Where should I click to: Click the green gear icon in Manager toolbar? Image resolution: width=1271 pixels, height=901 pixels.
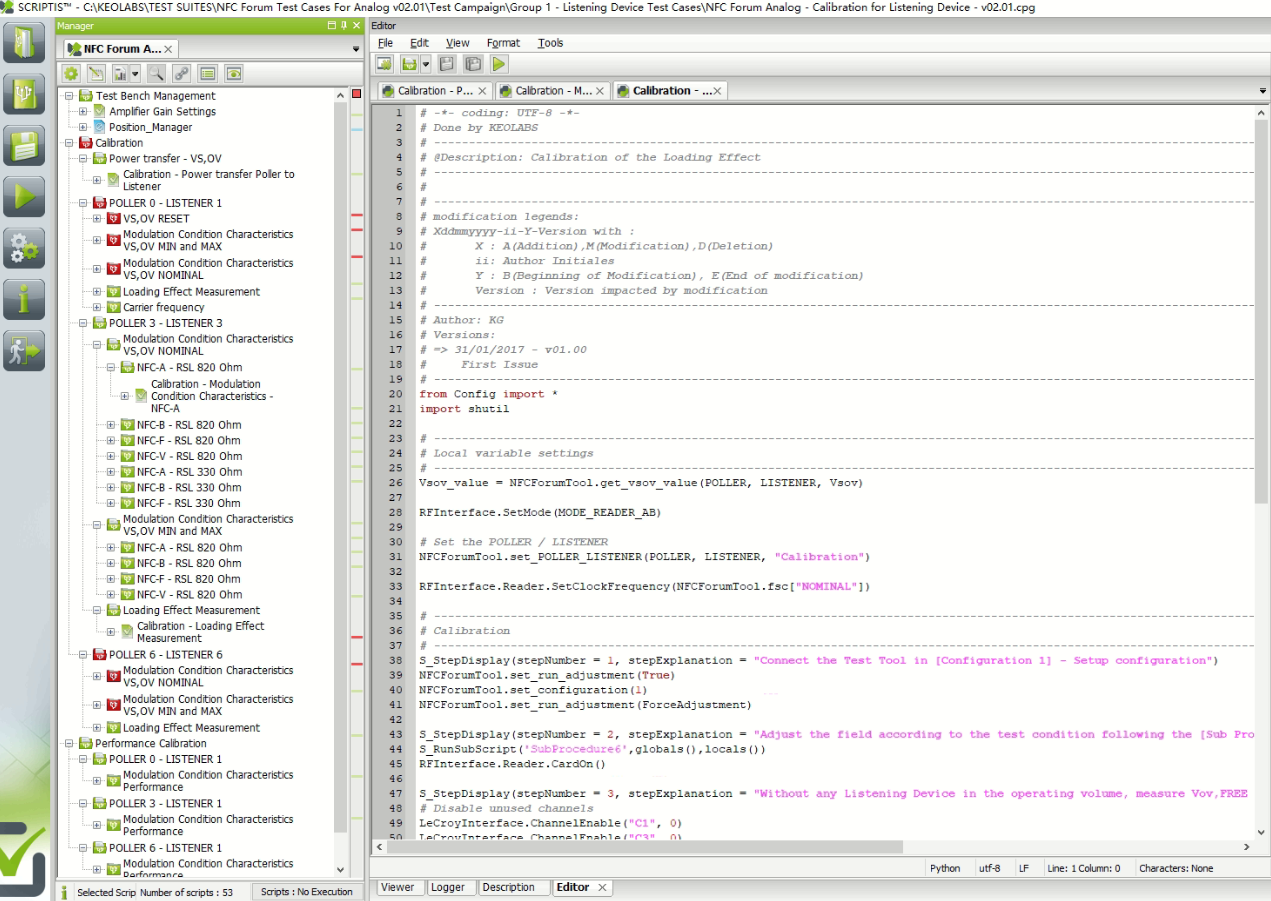[71, 73]
